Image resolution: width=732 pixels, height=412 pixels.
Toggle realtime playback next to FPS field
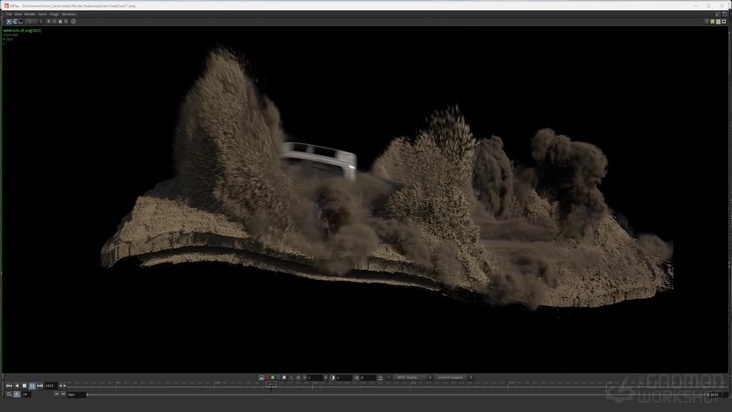point(17,394)
